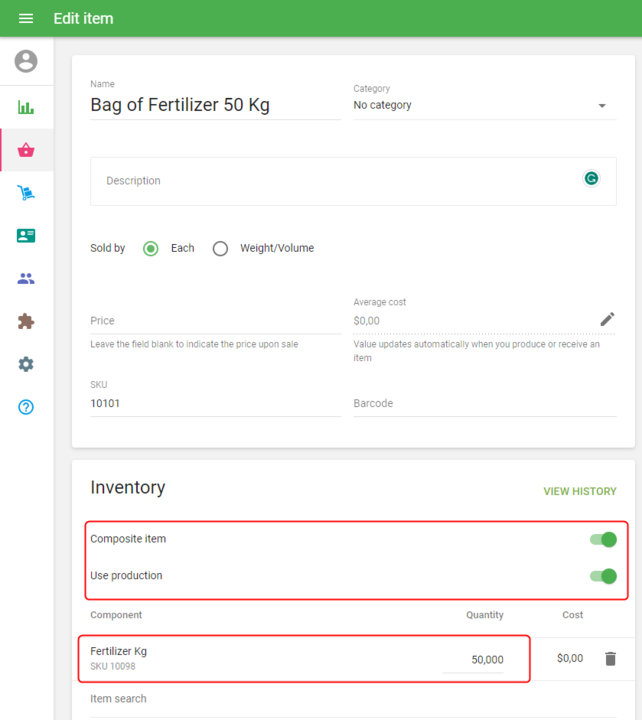642x720 pixels.
Task: Click the Item search field
Action: [x=300, y=699]
